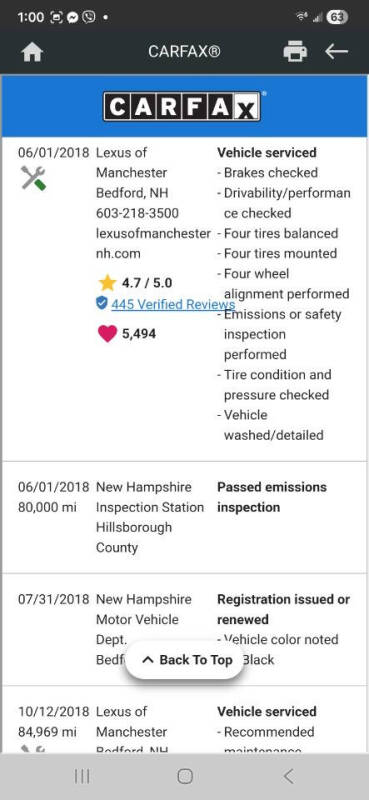This screenshot has height=800, width=369.
Task: Tap the Android back navigation chevron
Action: [288, 777]
